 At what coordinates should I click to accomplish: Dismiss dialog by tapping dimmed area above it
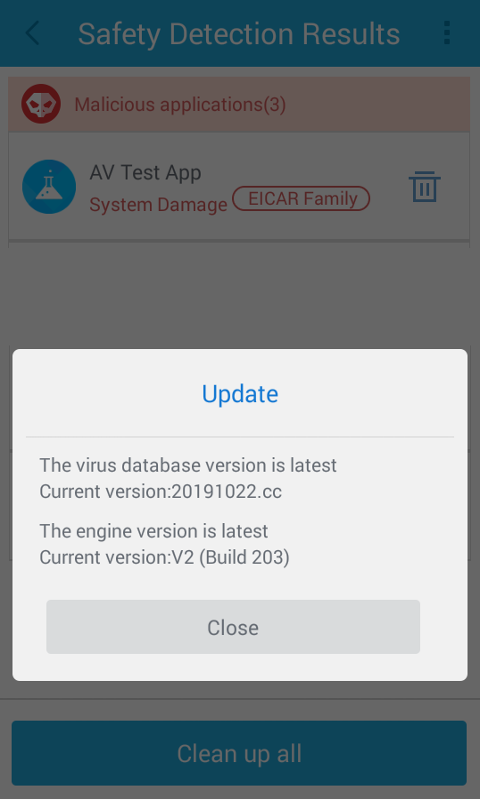click(x=240, y=296)
